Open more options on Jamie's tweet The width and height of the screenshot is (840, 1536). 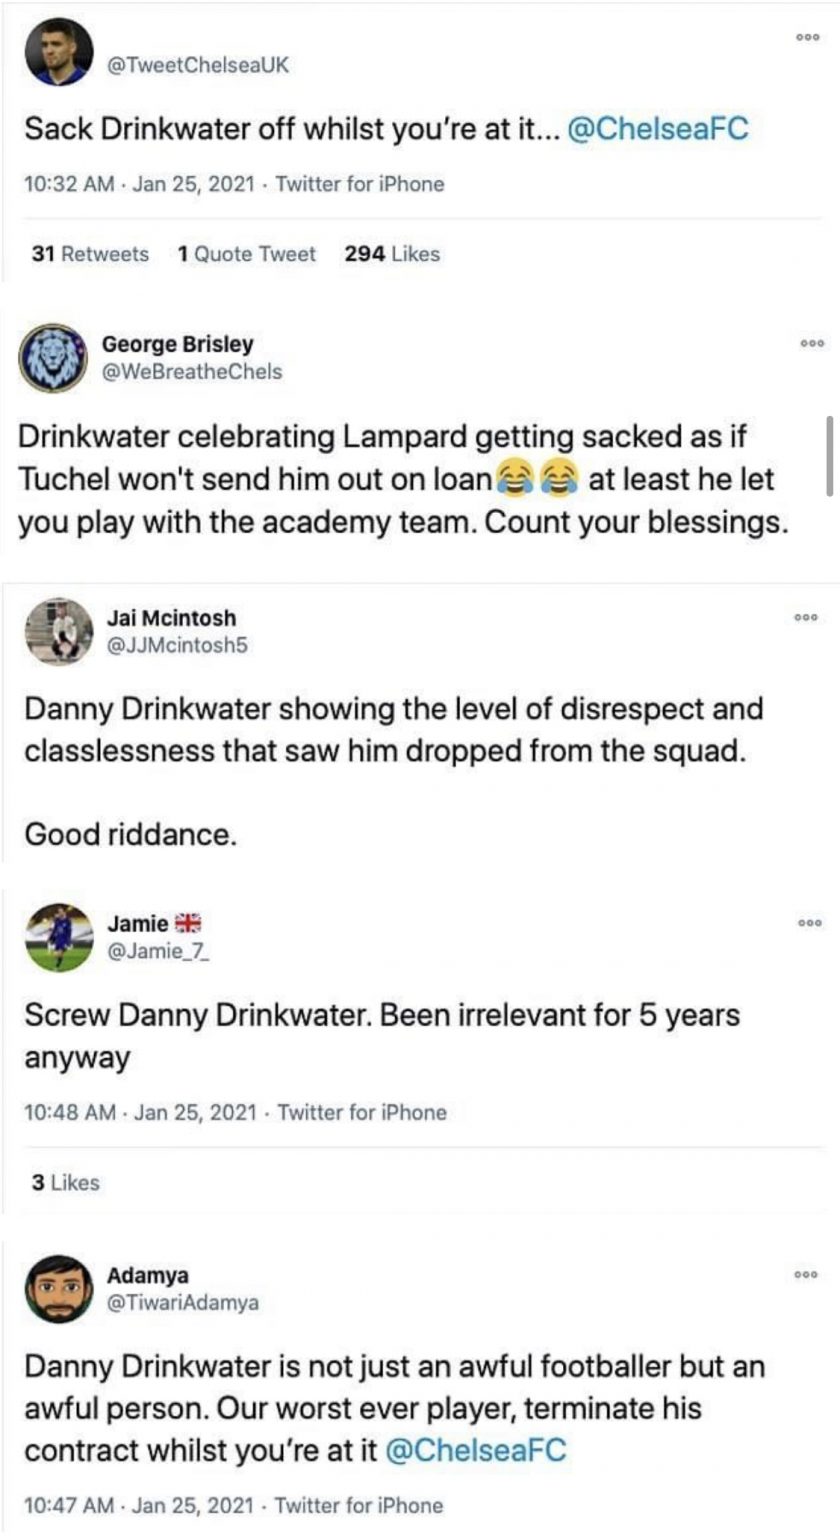(x=807, y=922)
